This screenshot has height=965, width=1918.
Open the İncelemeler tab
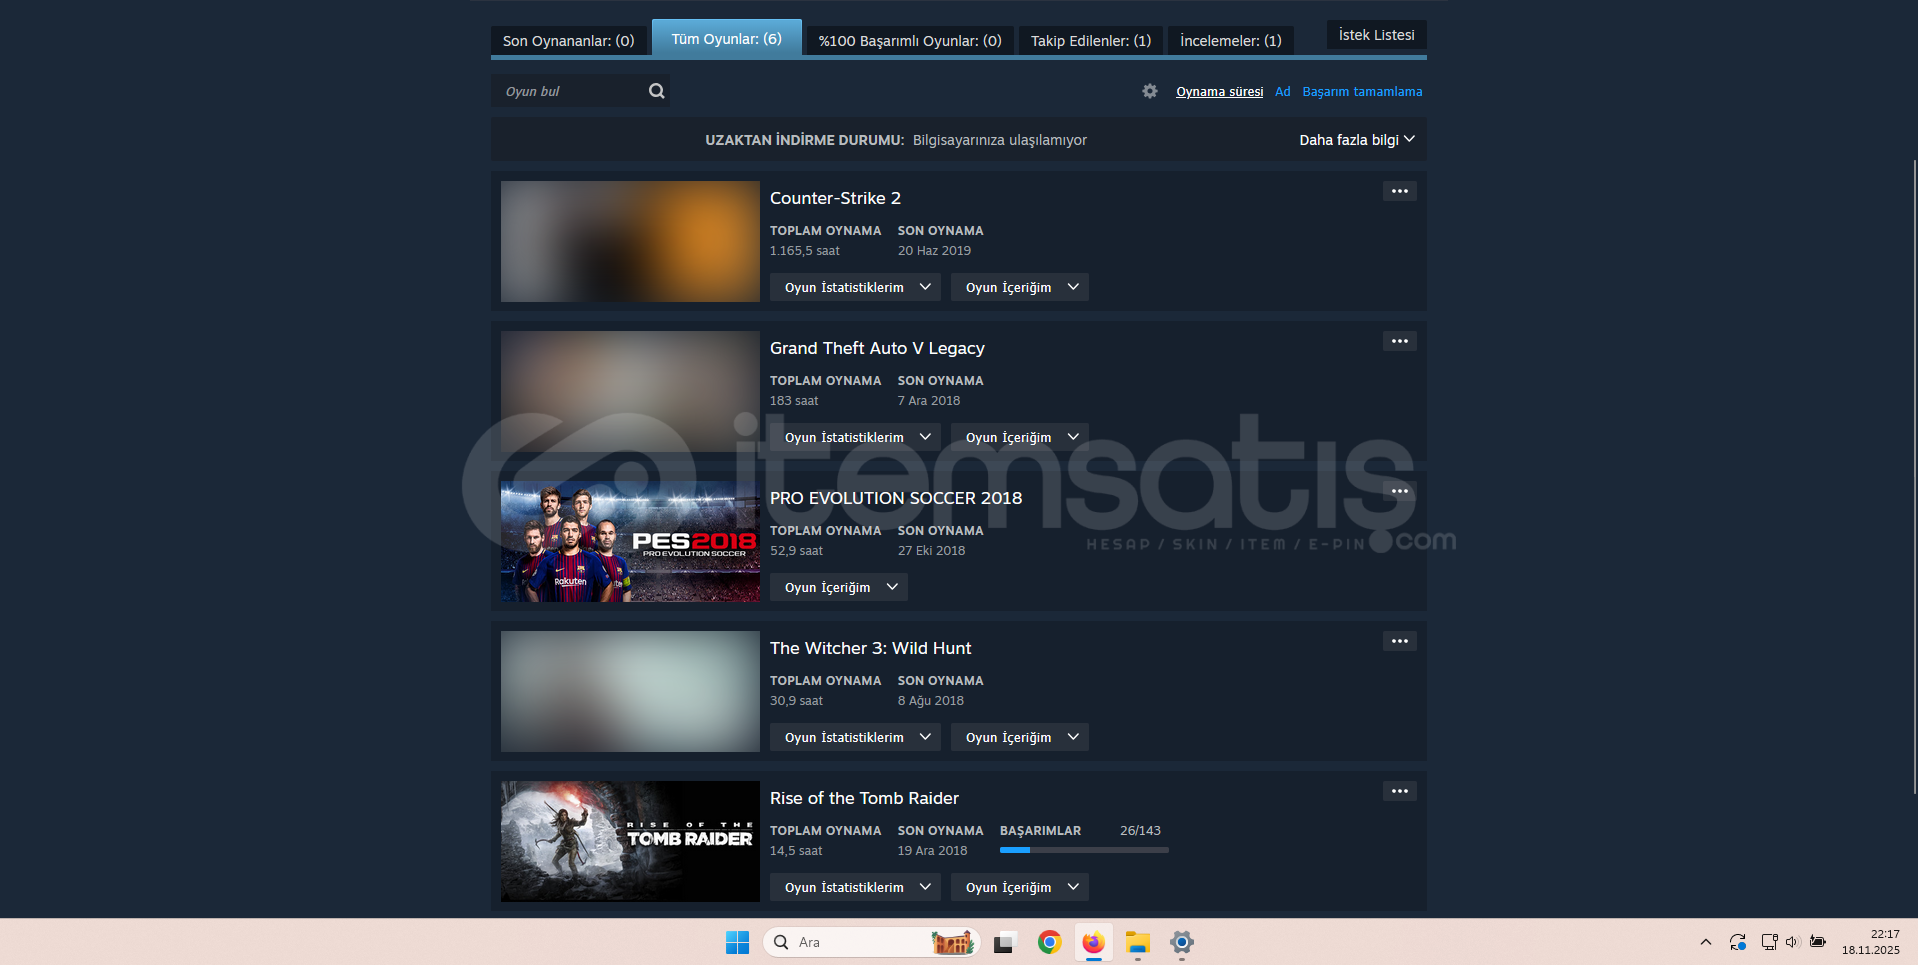point(1231,41)
